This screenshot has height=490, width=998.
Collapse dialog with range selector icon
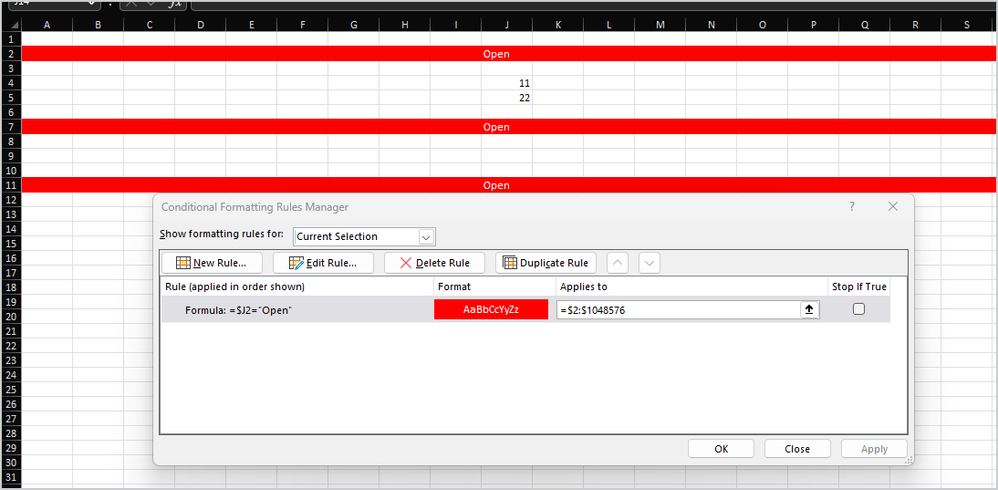click(x=810, y=310)
